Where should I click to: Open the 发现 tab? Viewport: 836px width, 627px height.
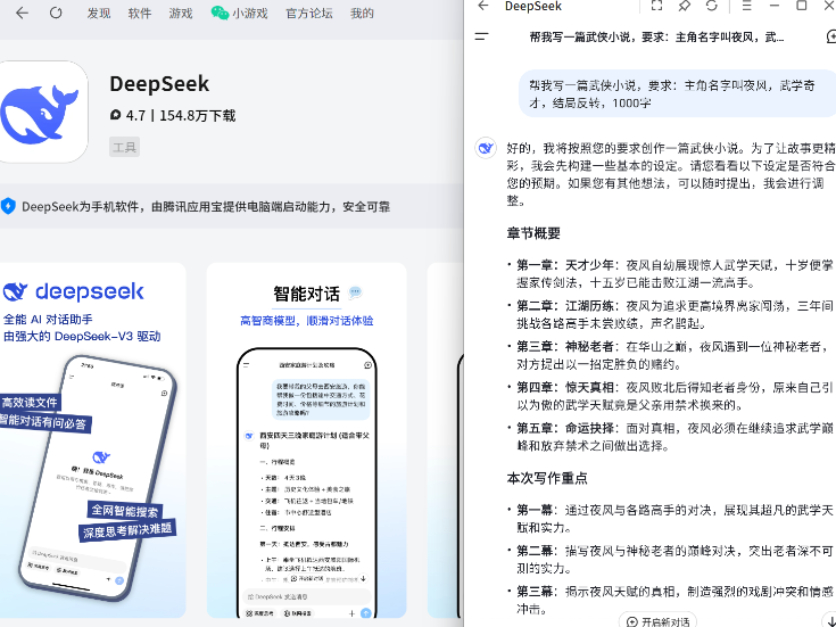99,13
